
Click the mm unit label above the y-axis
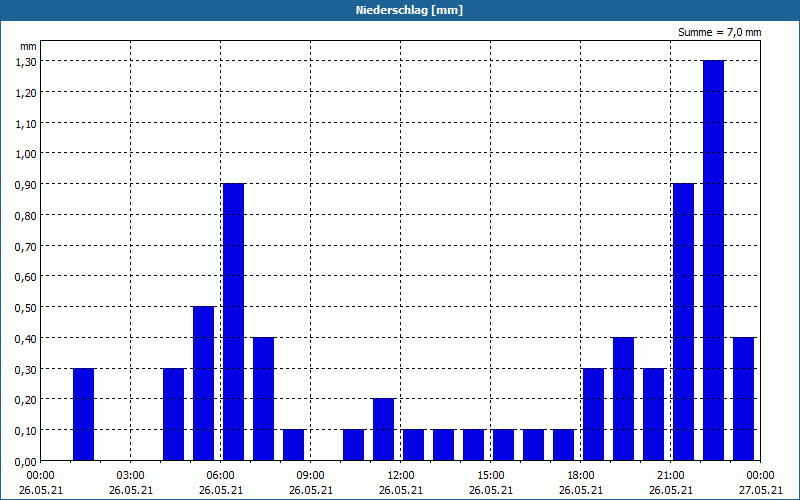point(29,46)
